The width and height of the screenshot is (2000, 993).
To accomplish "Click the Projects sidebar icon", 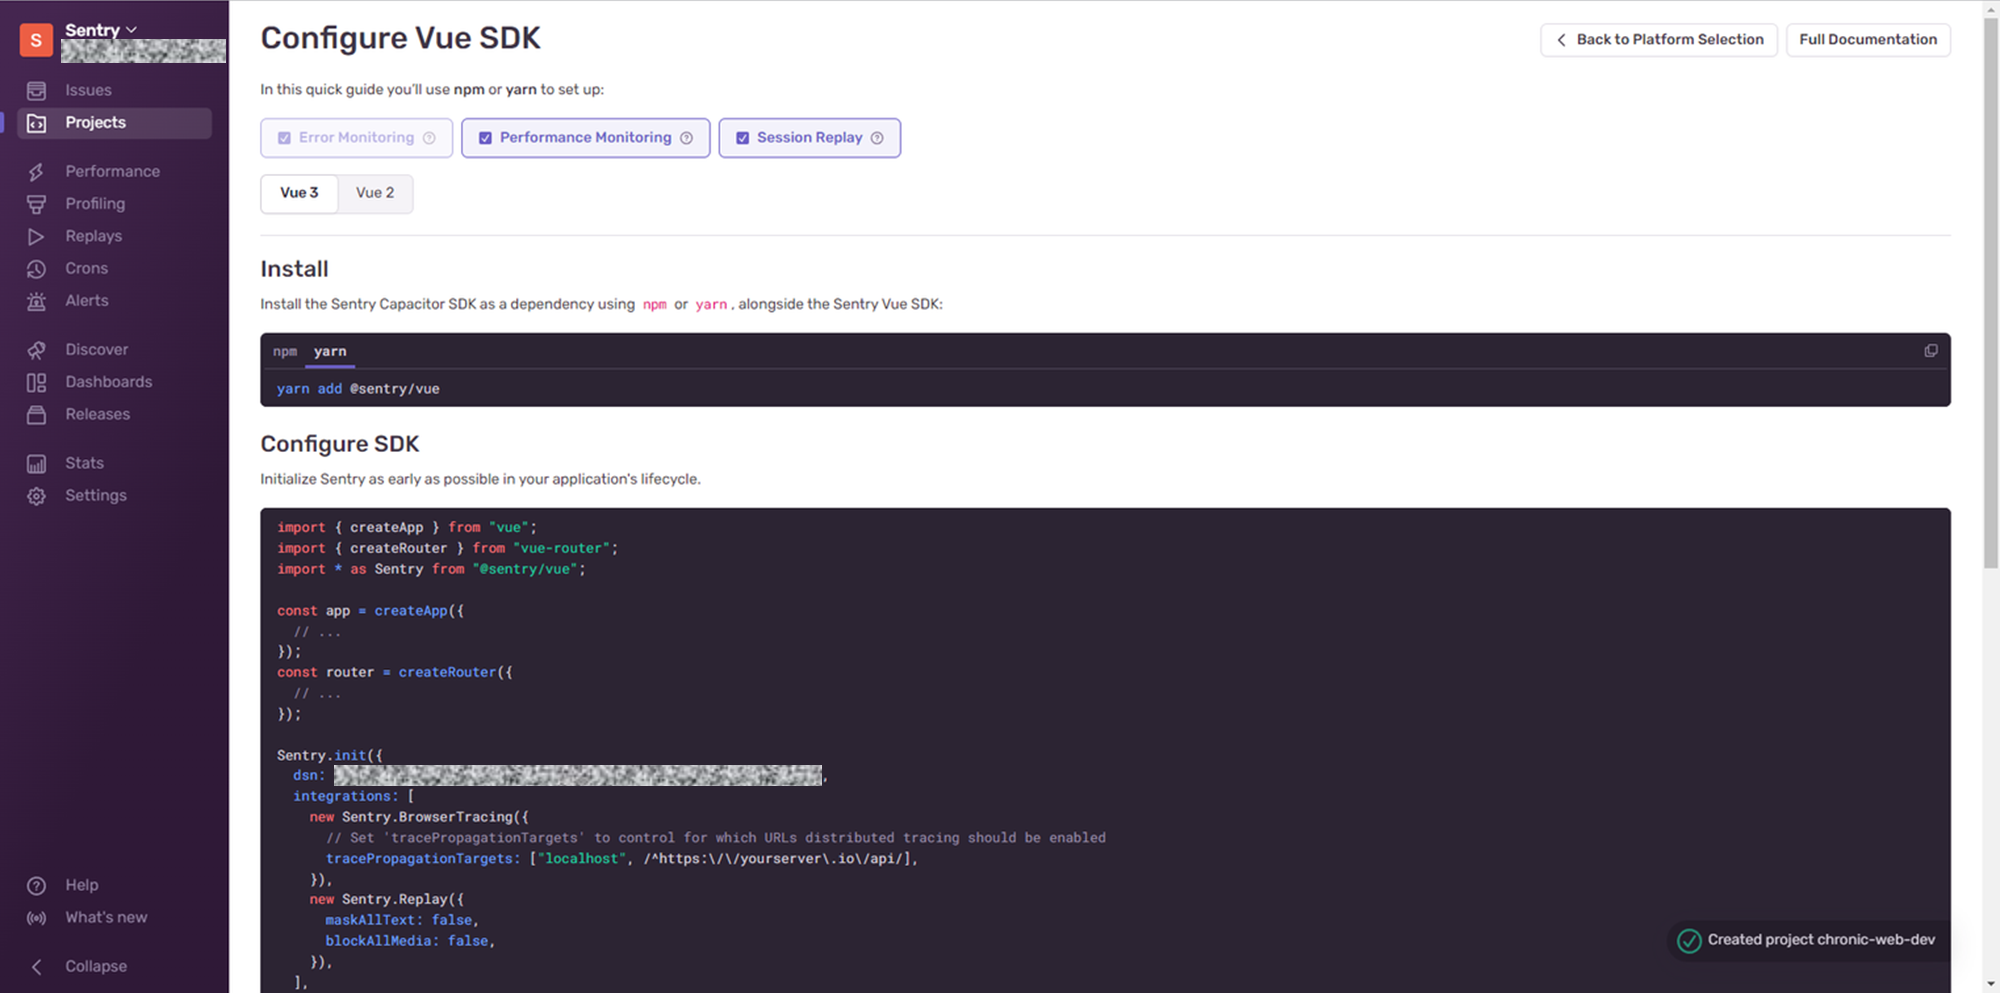I will pyautogui.click(x=37, y=123).
